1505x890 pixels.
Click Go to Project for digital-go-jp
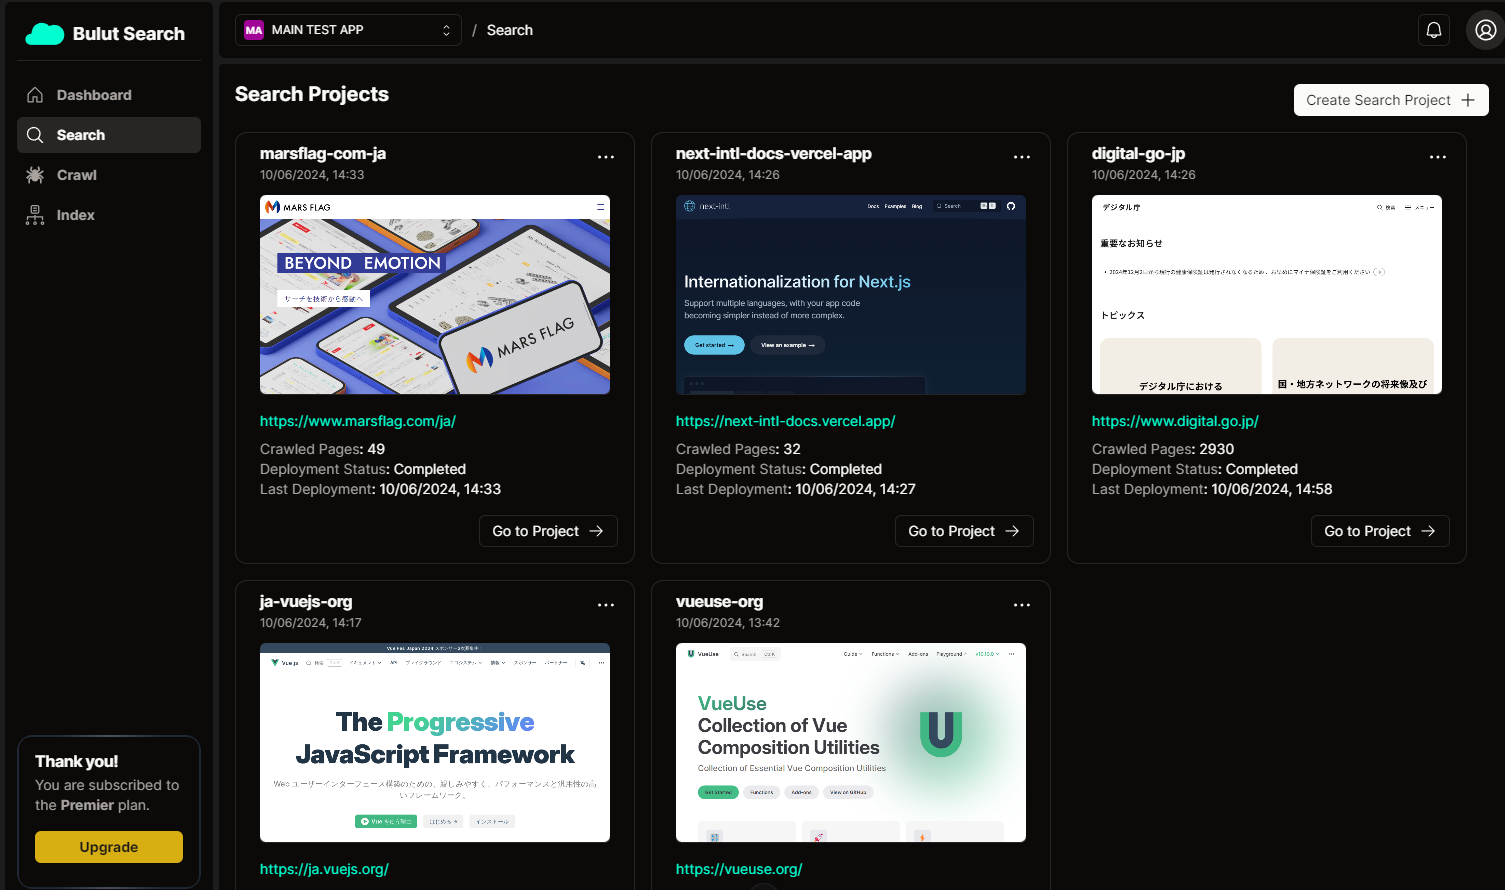pos(1380,531)
